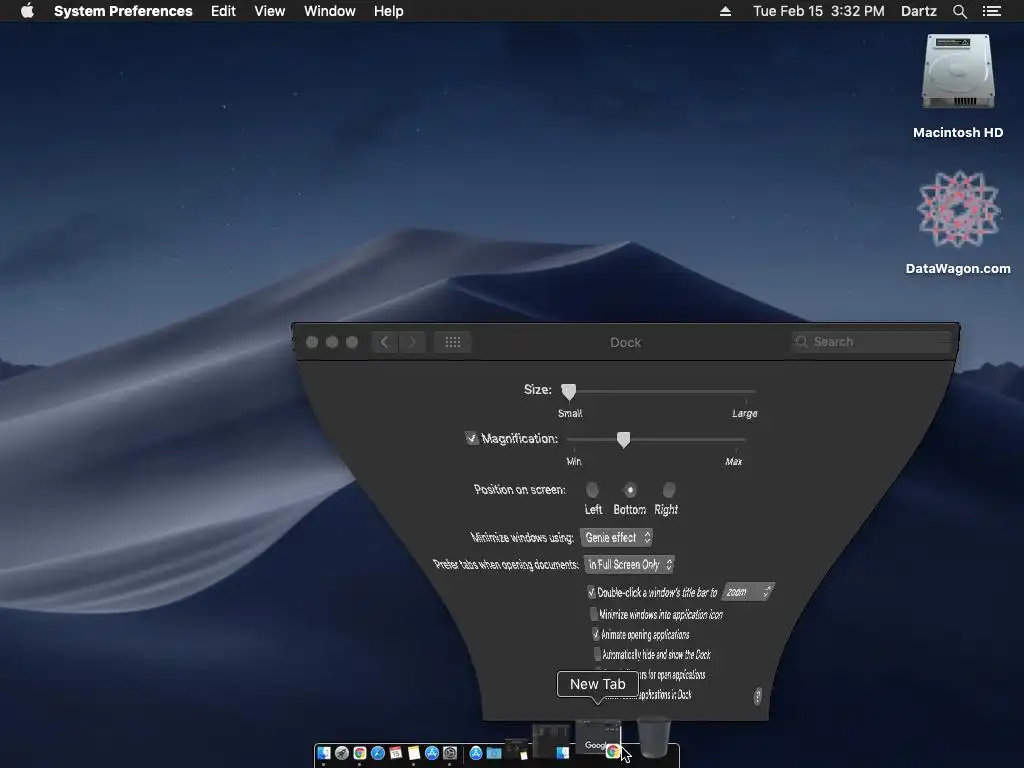Open the Apple menu

click(x=27, y=11)
